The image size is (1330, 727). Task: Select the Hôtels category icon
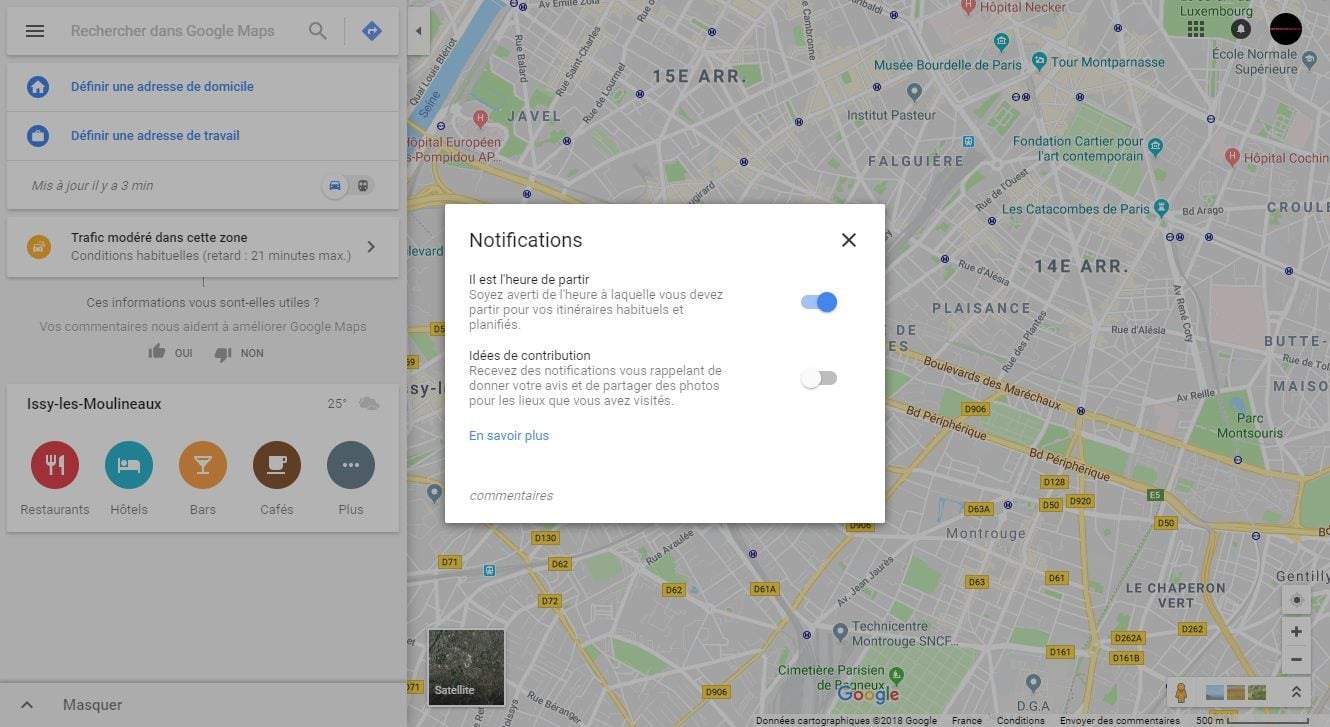129,465
